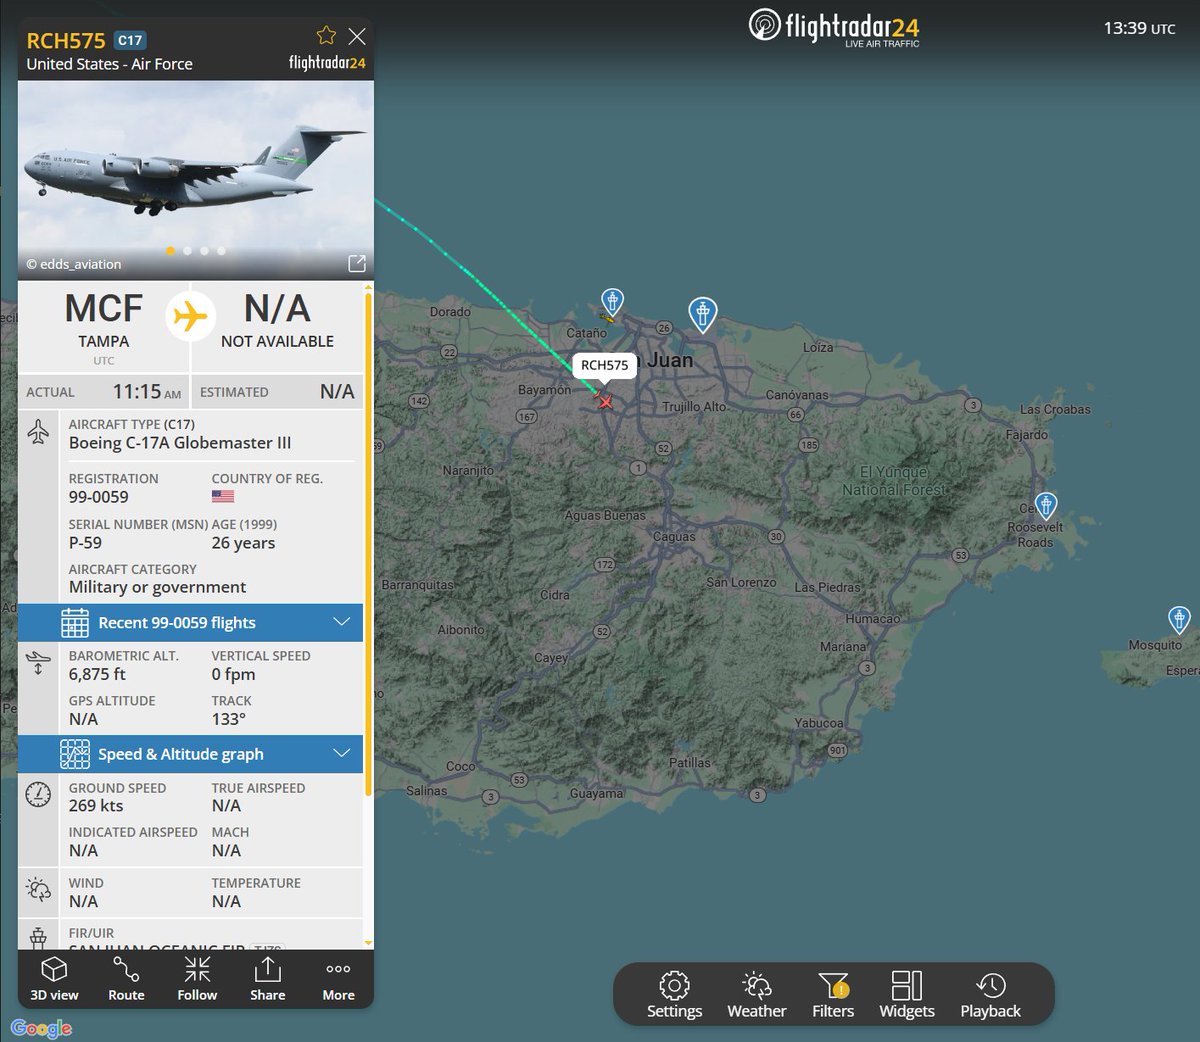The width and height of the screenshot is (1200, 1042).
Task: Open the Weather layer options
Action: (757, 995)
